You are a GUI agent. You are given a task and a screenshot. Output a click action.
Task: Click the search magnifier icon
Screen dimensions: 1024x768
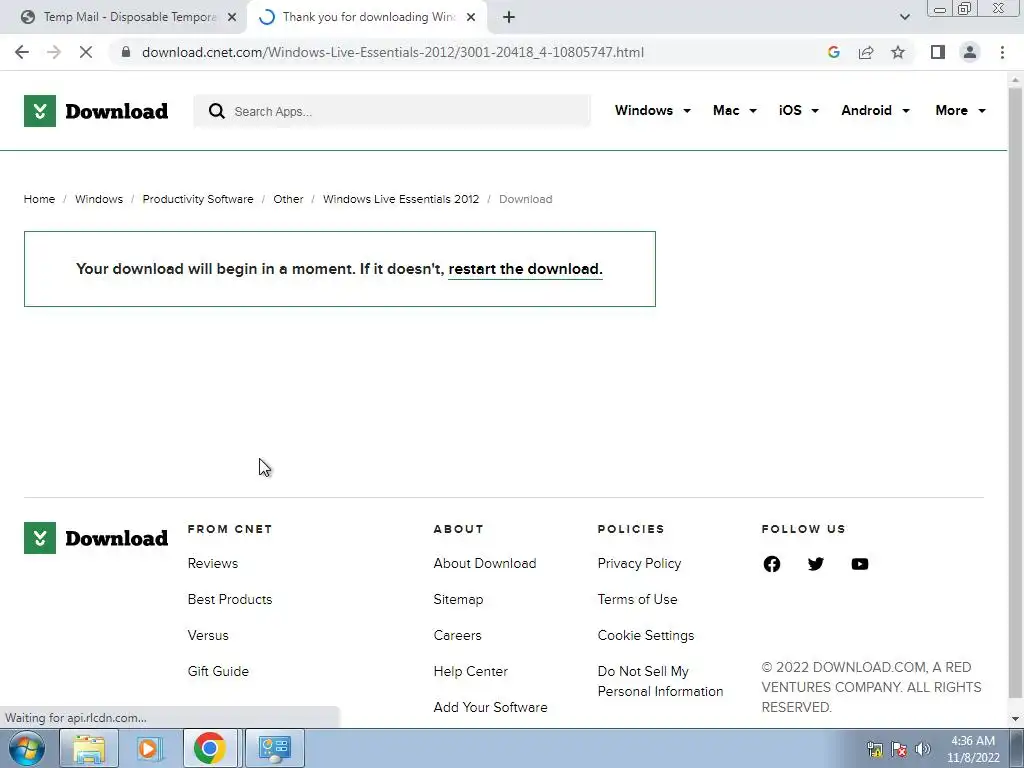[217, 111]
